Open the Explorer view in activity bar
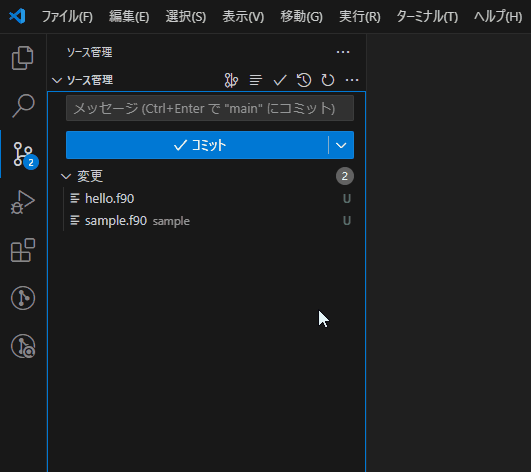Image resolution: width=531 pixels, height=472 pixels. [x=23, y=58]
